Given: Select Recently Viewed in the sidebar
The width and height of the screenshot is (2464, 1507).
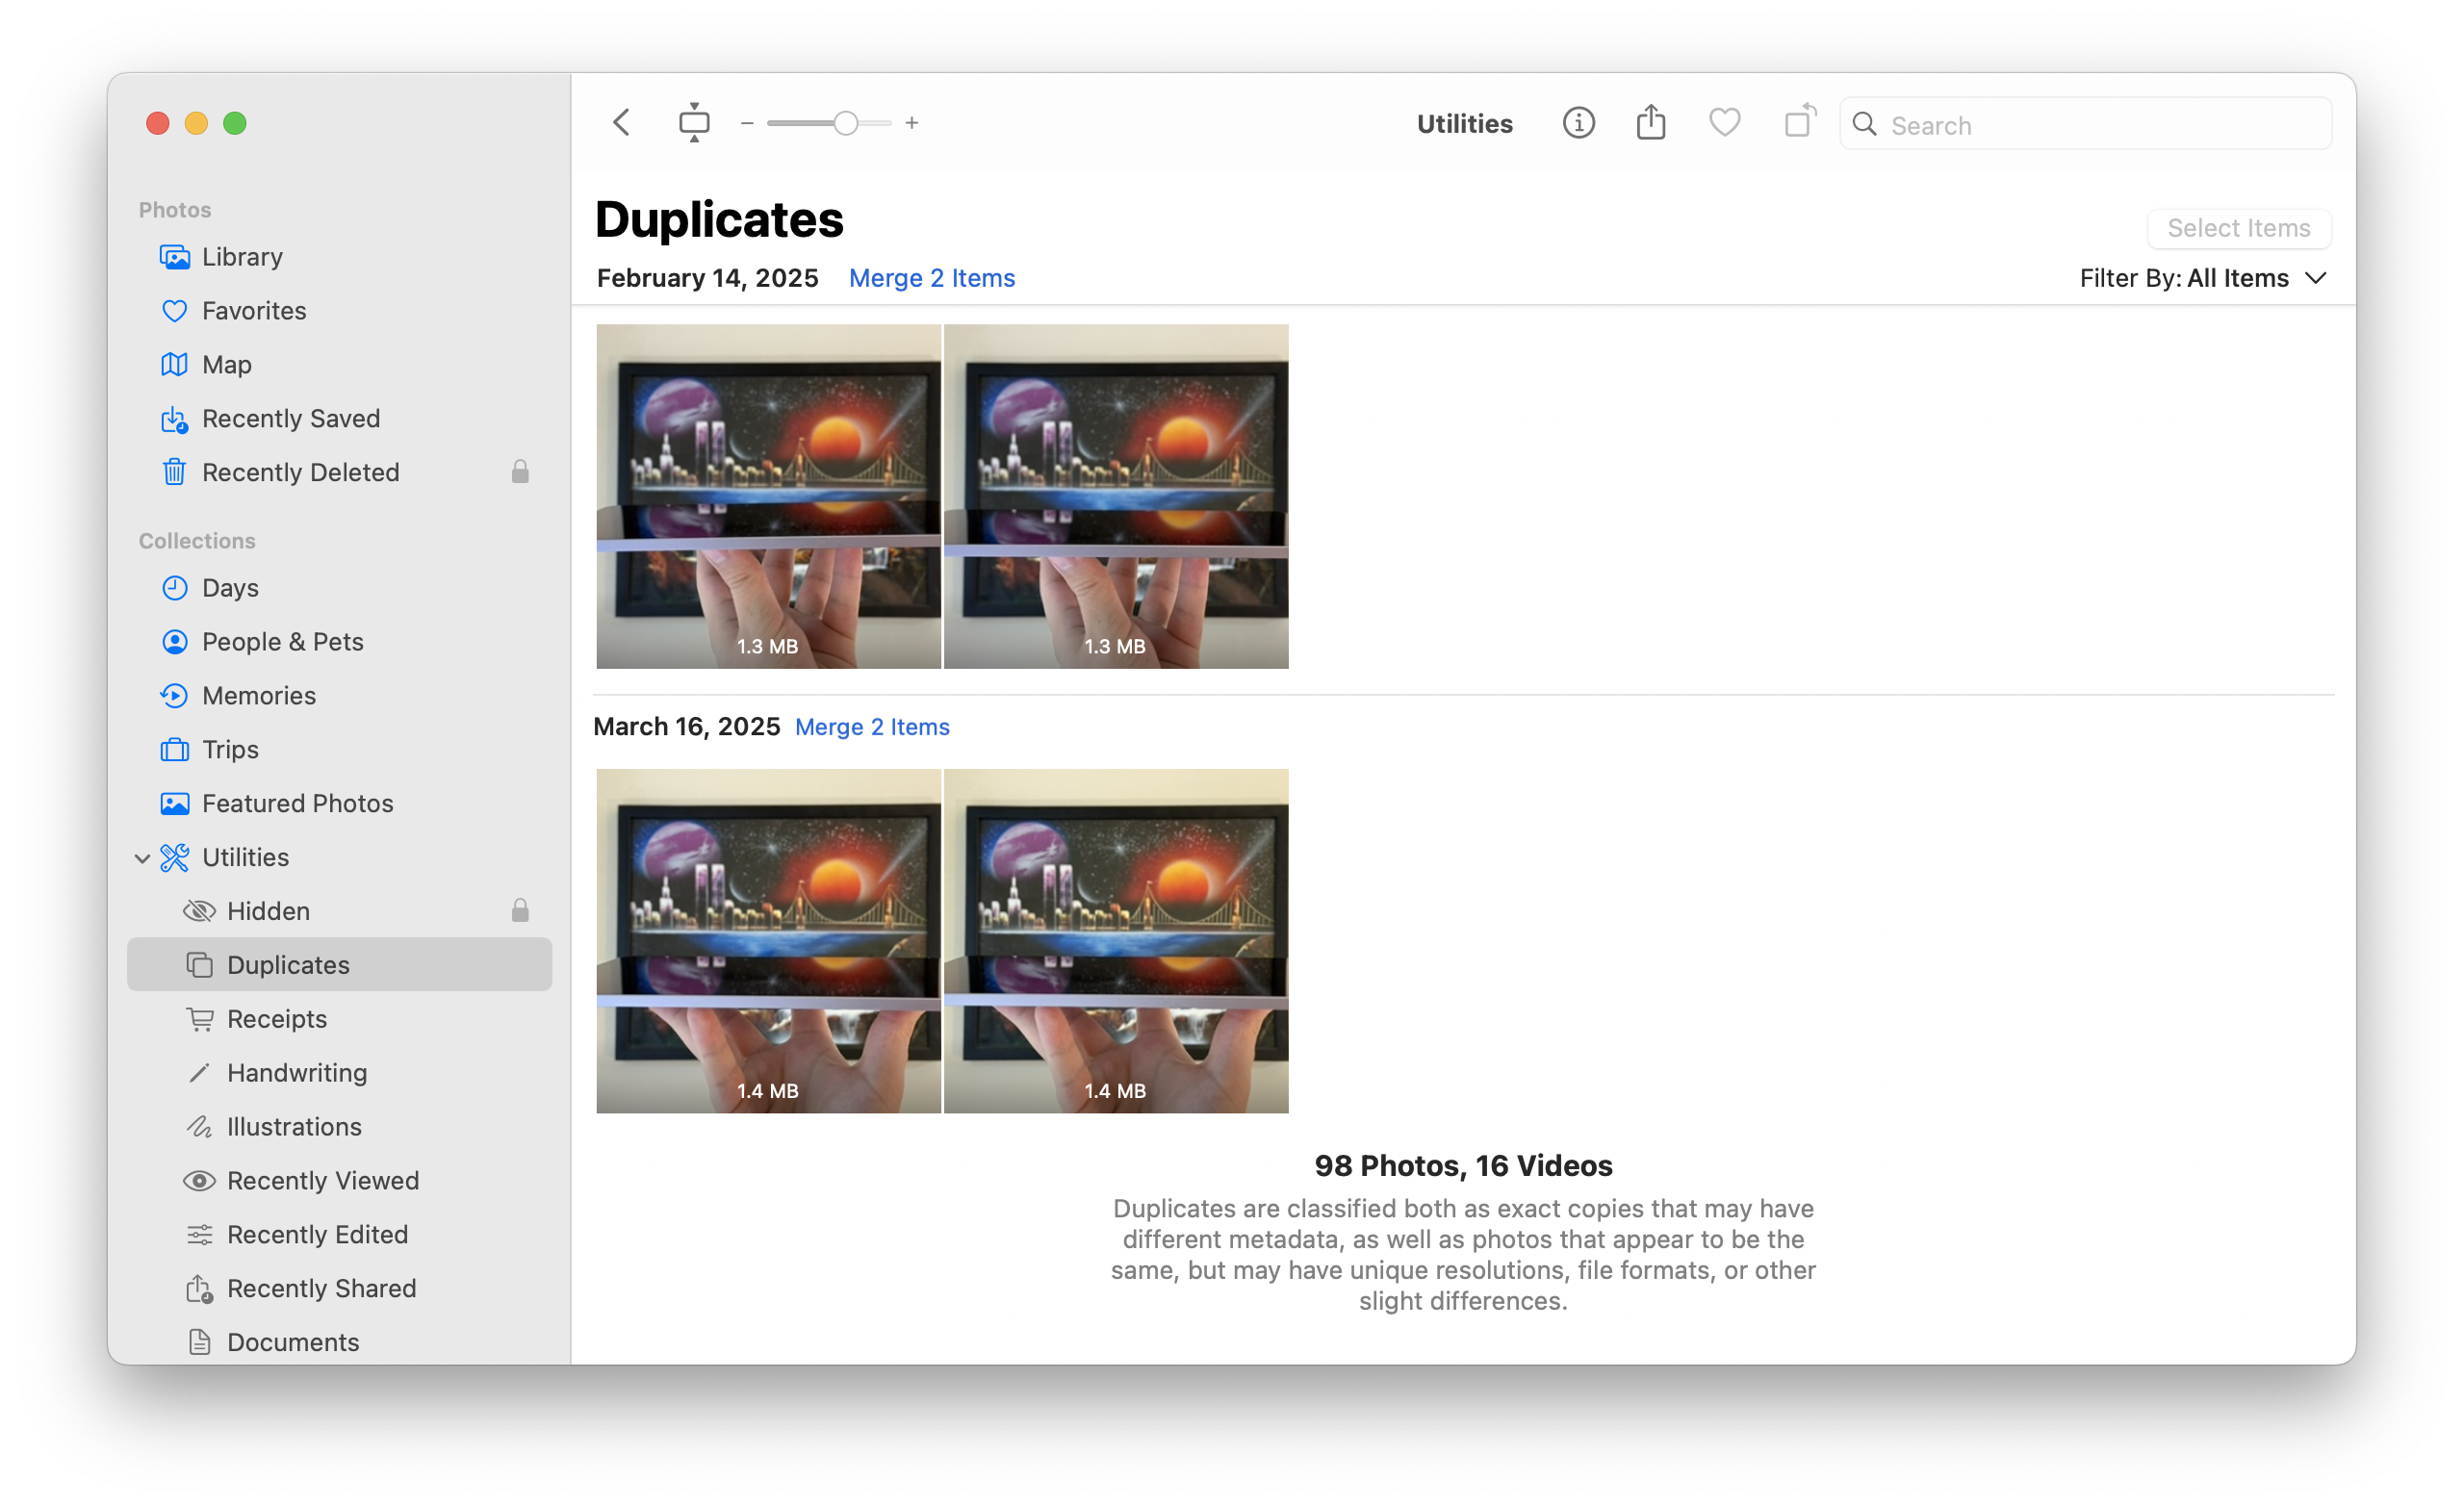Looking at the screenshot, I should tap(322, 1180).
